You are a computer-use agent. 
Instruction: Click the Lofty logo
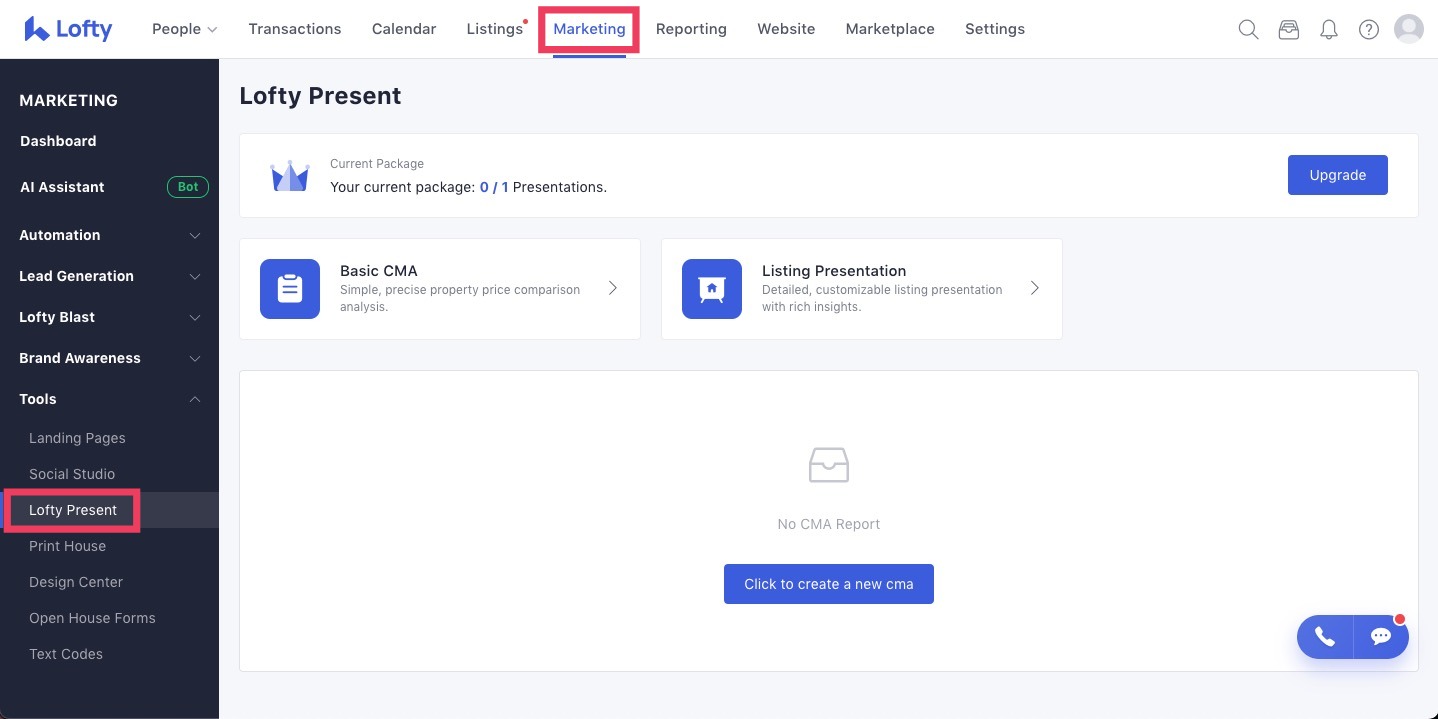click(68, 29)
